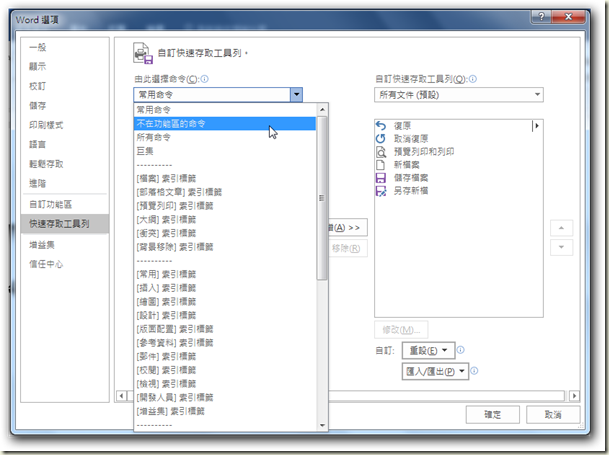Select 所有命令 in the list

tap(225, 137)
